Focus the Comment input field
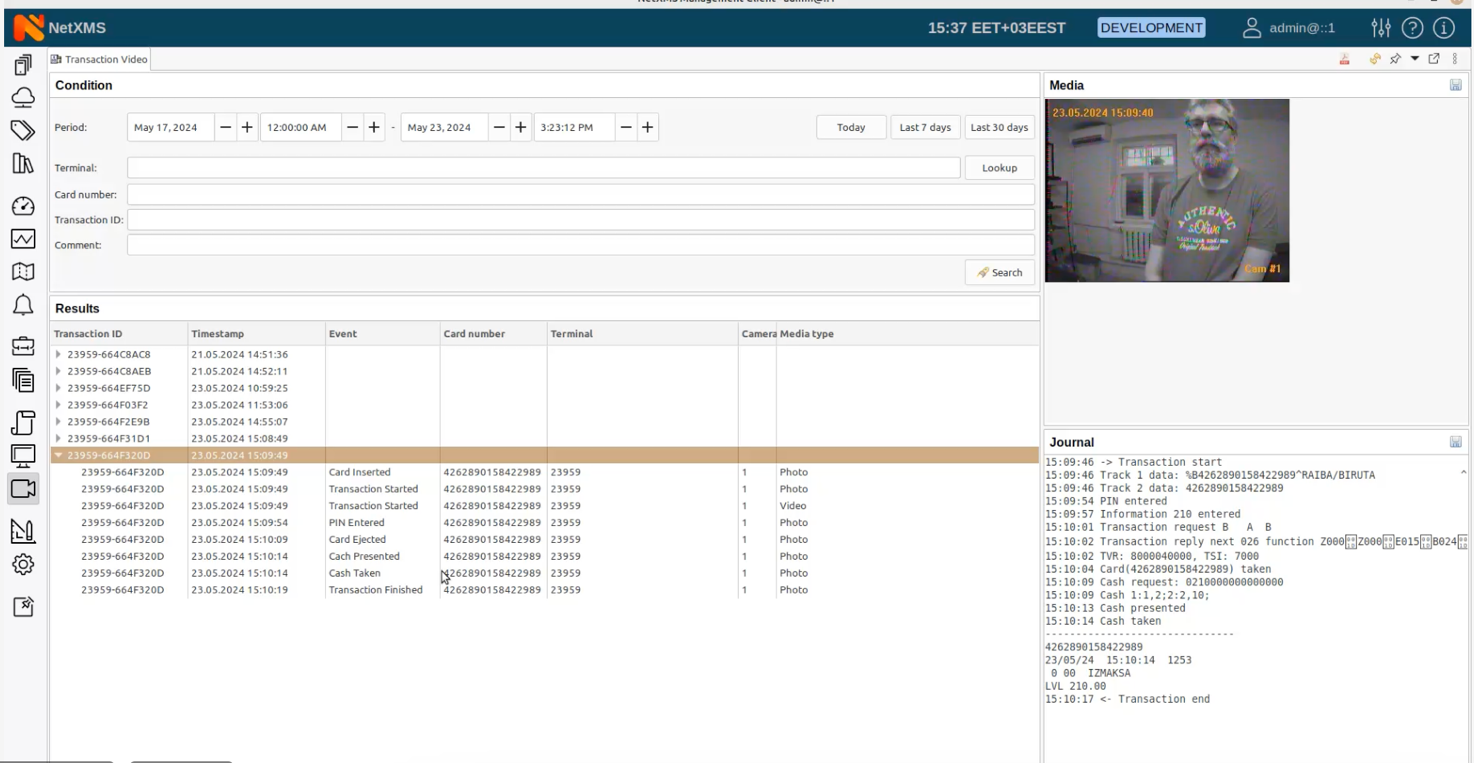 (x=580, y=245)
